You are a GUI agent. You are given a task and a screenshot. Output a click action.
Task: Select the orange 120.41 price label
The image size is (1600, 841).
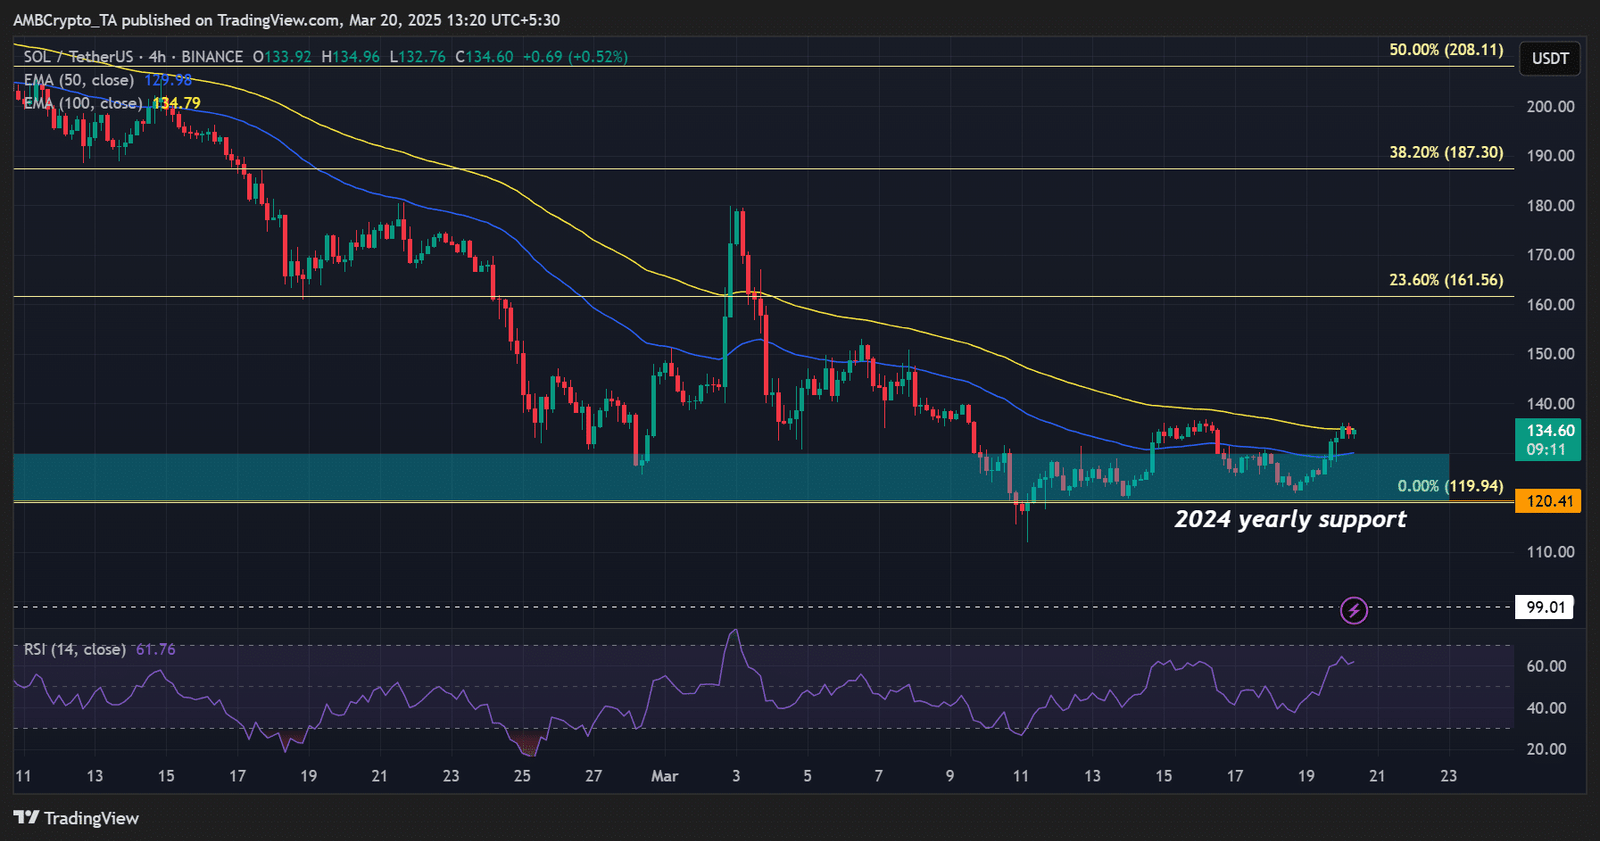[x=1549, y=501]
